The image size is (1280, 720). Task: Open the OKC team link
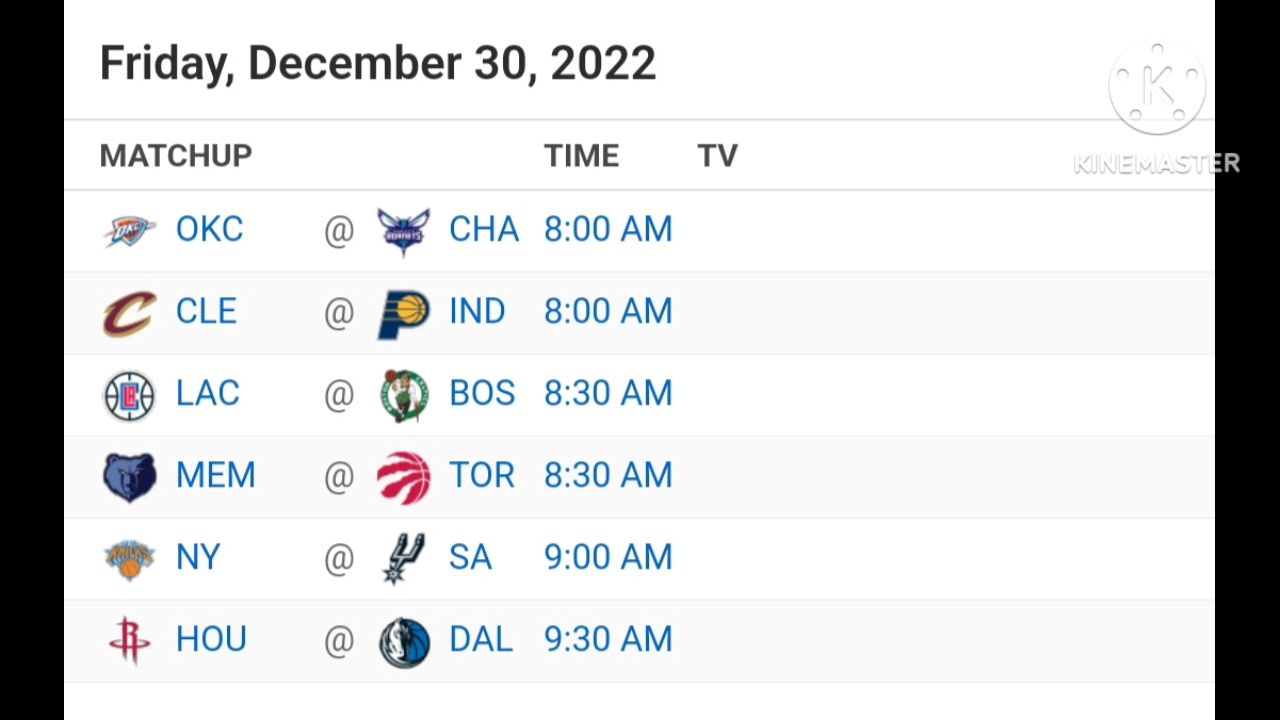pos(209,230)
